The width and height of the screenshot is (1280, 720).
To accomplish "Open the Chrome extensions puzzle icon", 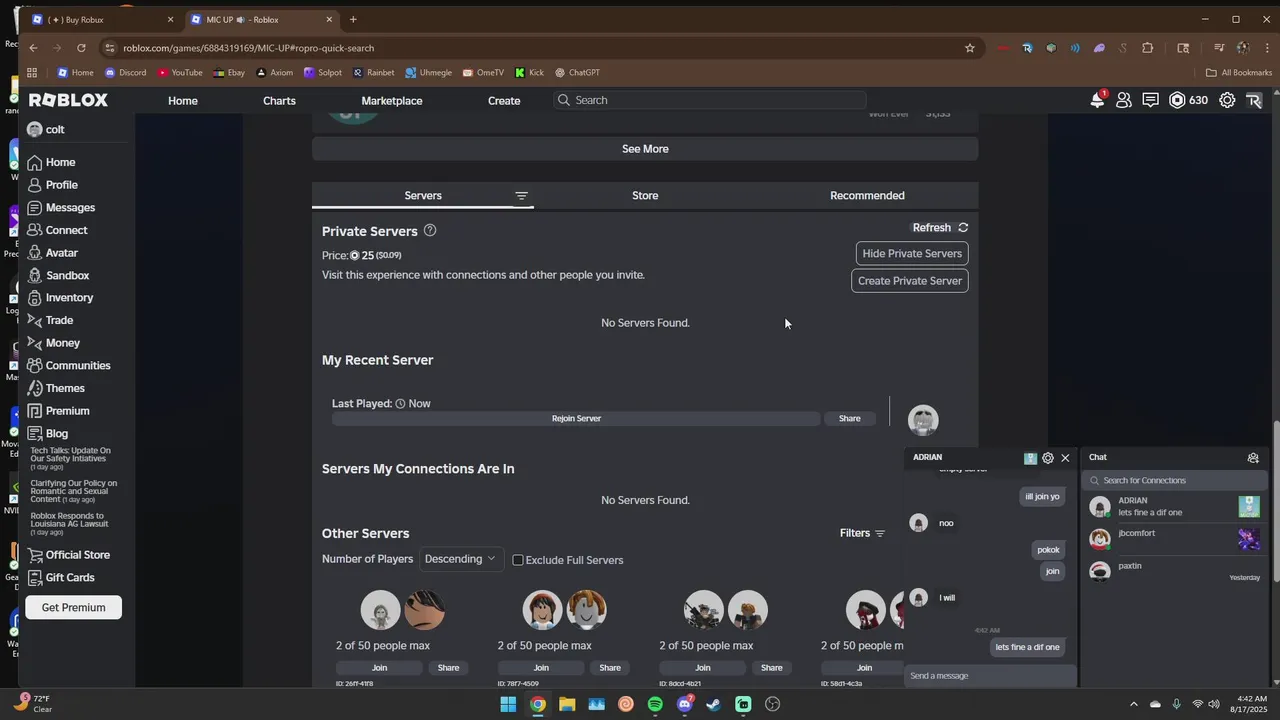I will click(x=1147, y=48).
